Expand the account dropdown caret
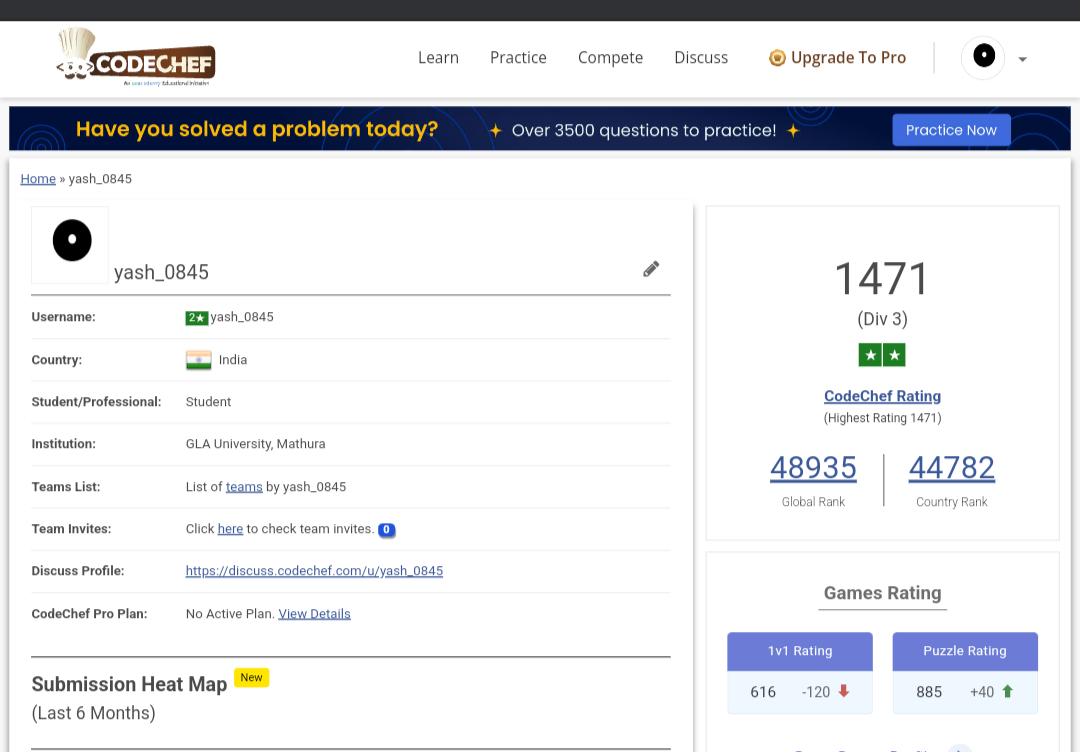 point(1022,59)
